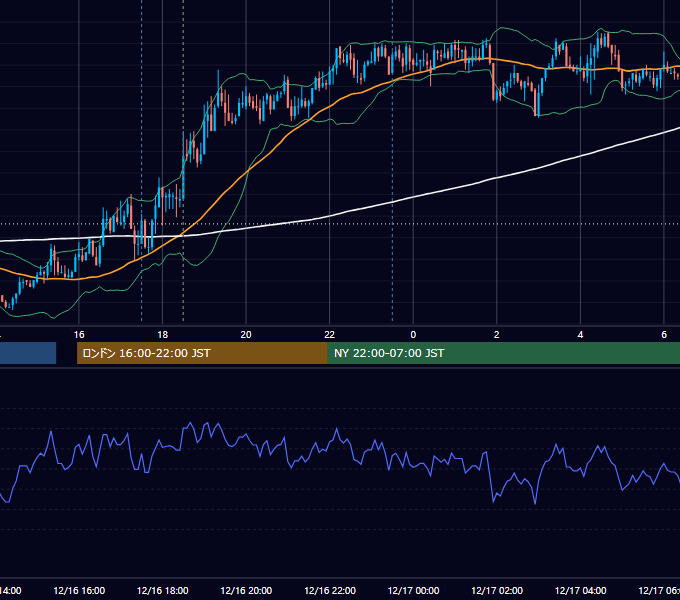Viewport: 680px width, 600px height.
Task: Click the 12/17 00:00 label on the lower time axis
Action: [413, 590]
